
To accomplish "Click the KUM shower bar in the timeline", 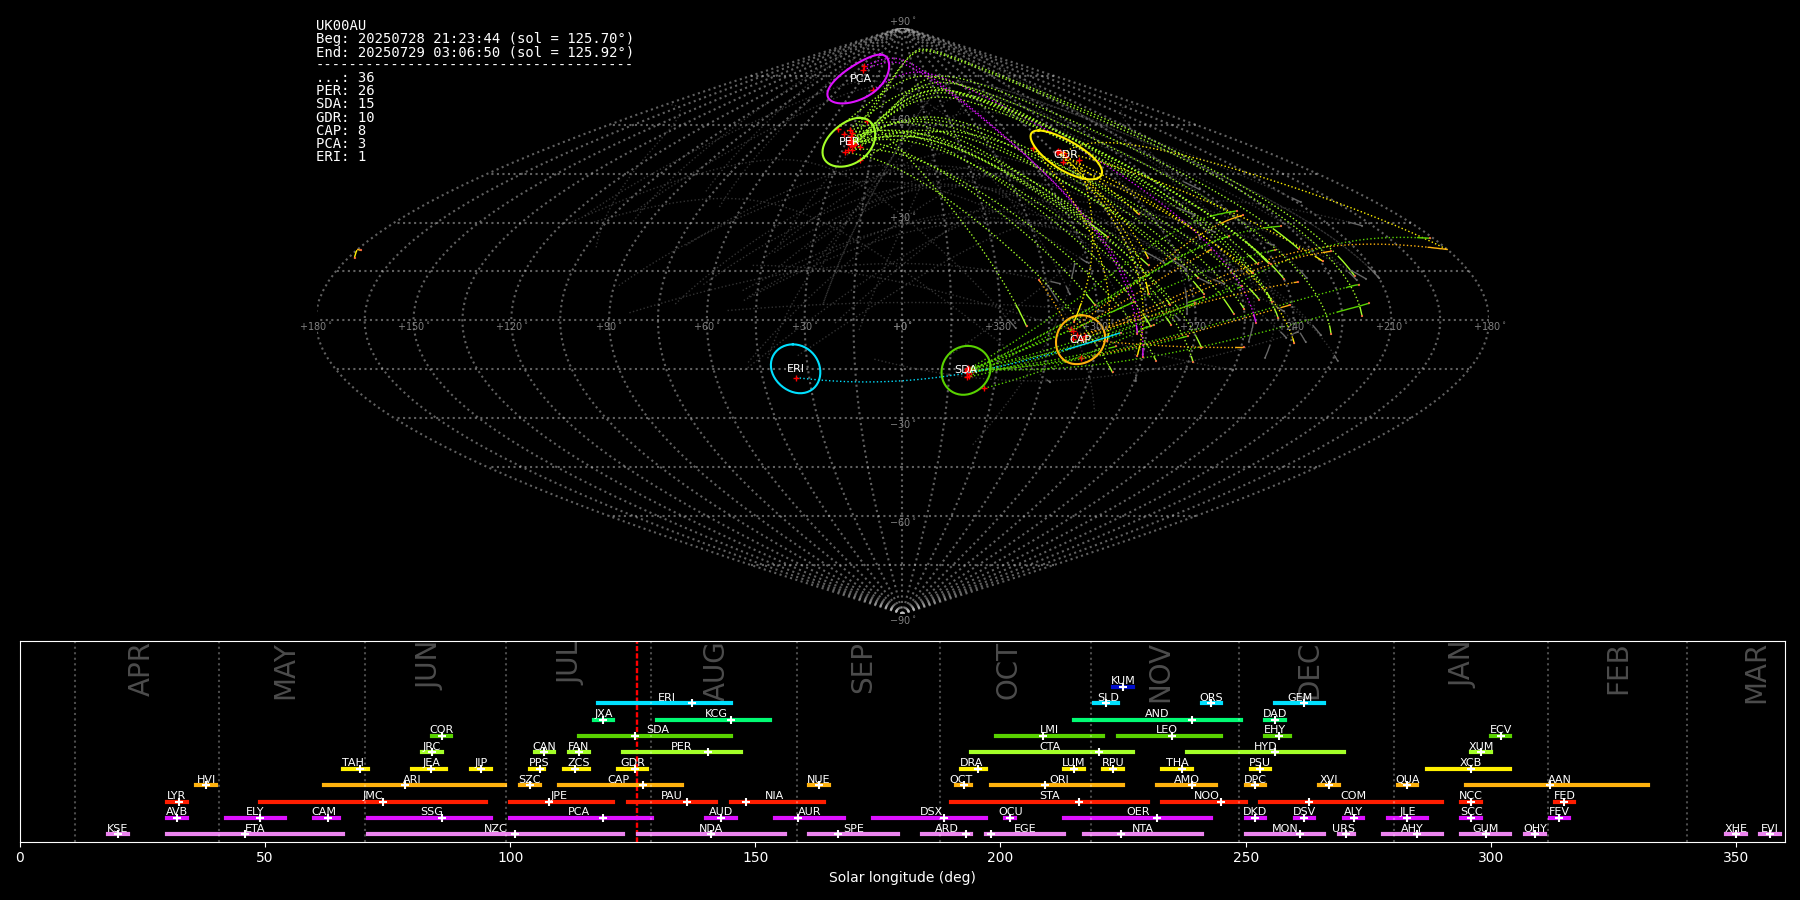I will pos(1123,687).
